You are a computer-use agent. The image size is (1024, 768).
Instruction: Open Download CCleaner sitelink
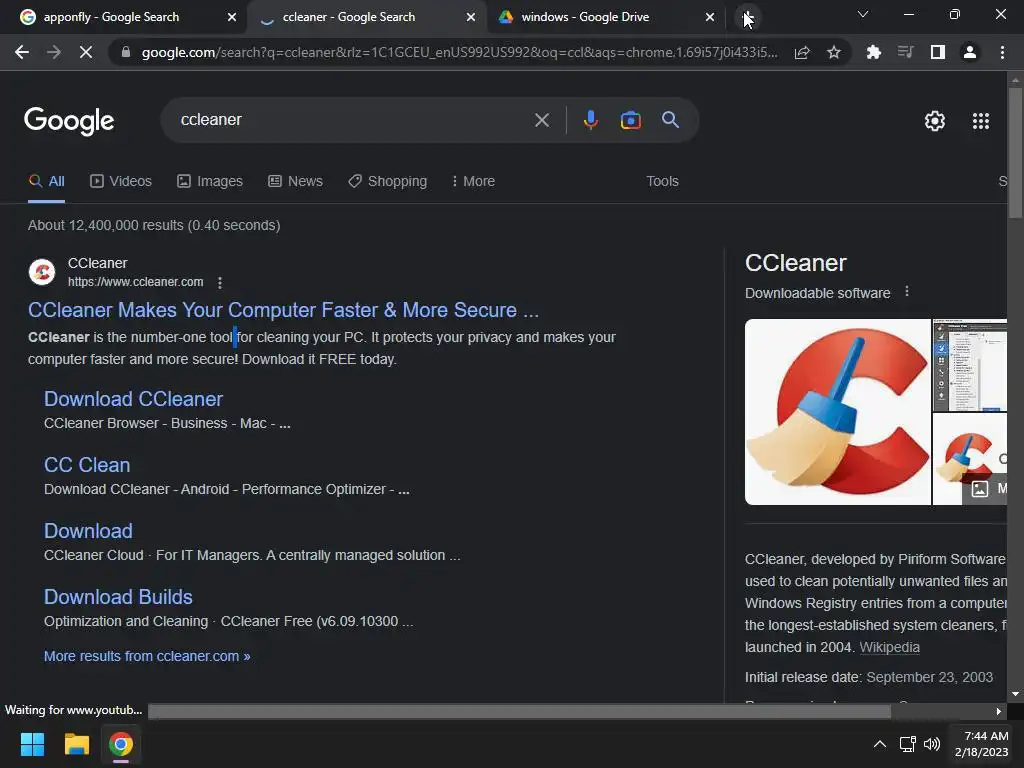click(x=133, y=399)
